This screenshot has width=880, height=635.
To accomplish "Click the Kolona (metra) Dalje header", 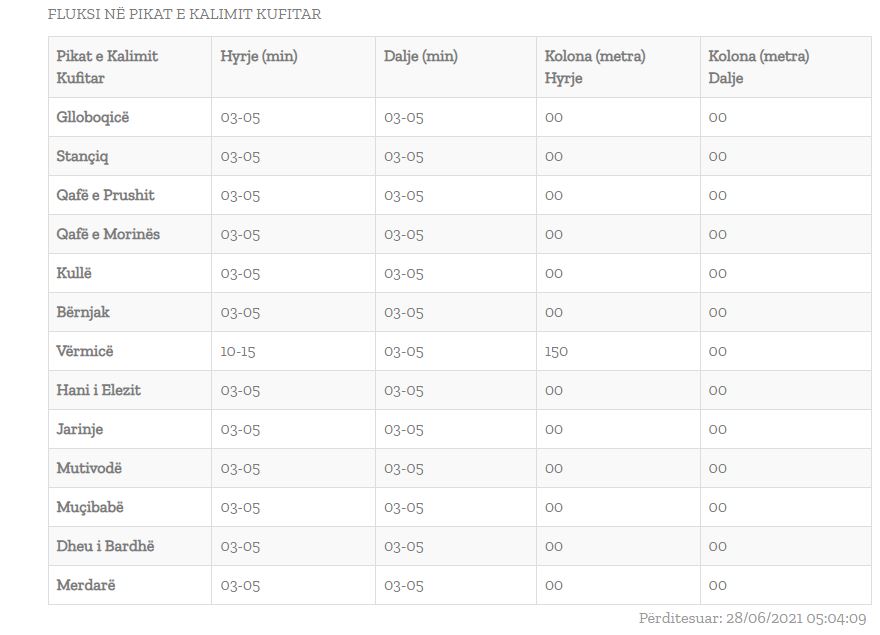I will tap(759, 67).
